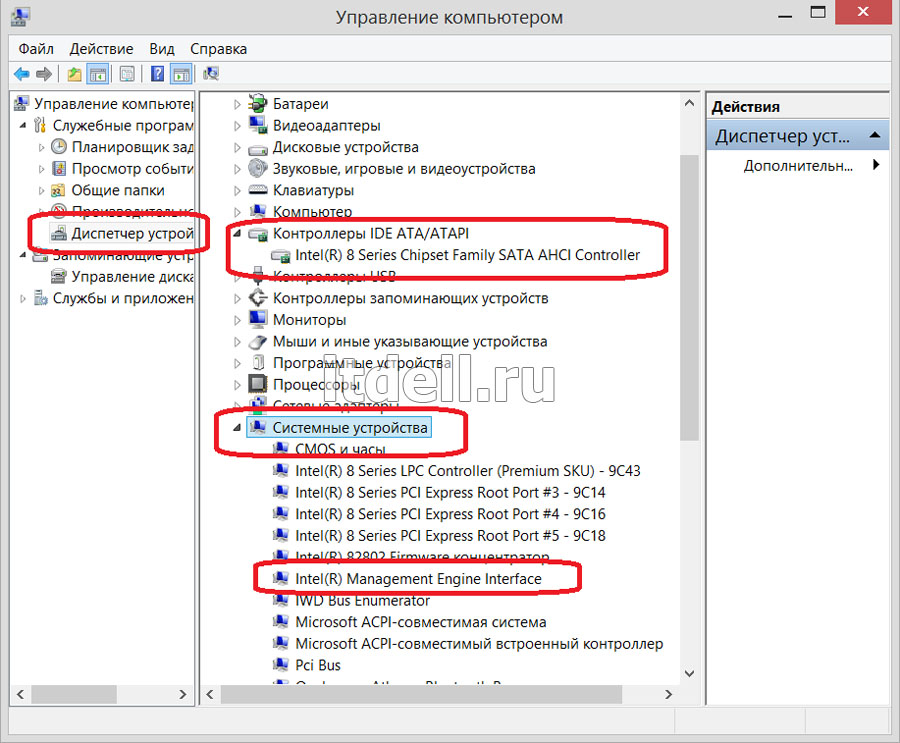Image resolution: width=900 pixels, height=743 pixels.
Task: Click the Дисковые устройства drive icon
Action: (258, 148)
